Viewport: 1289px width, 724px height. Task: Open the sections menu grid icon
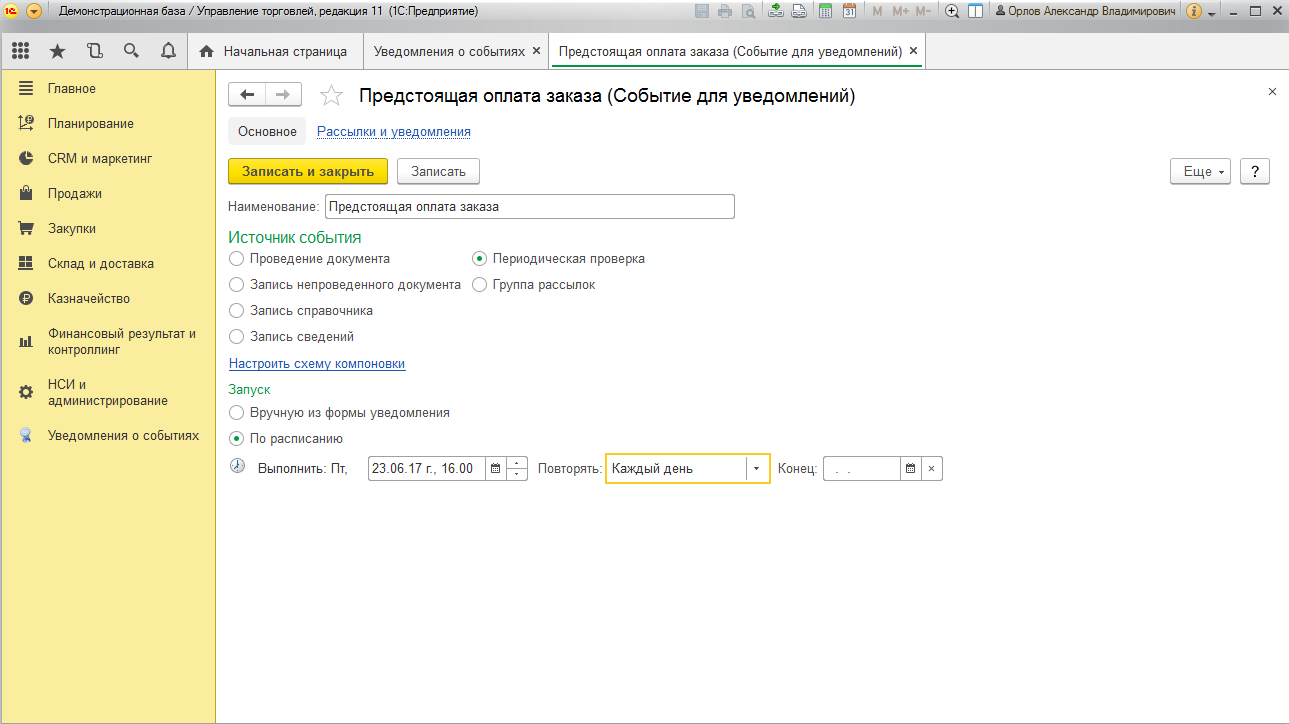click(20, 51)
